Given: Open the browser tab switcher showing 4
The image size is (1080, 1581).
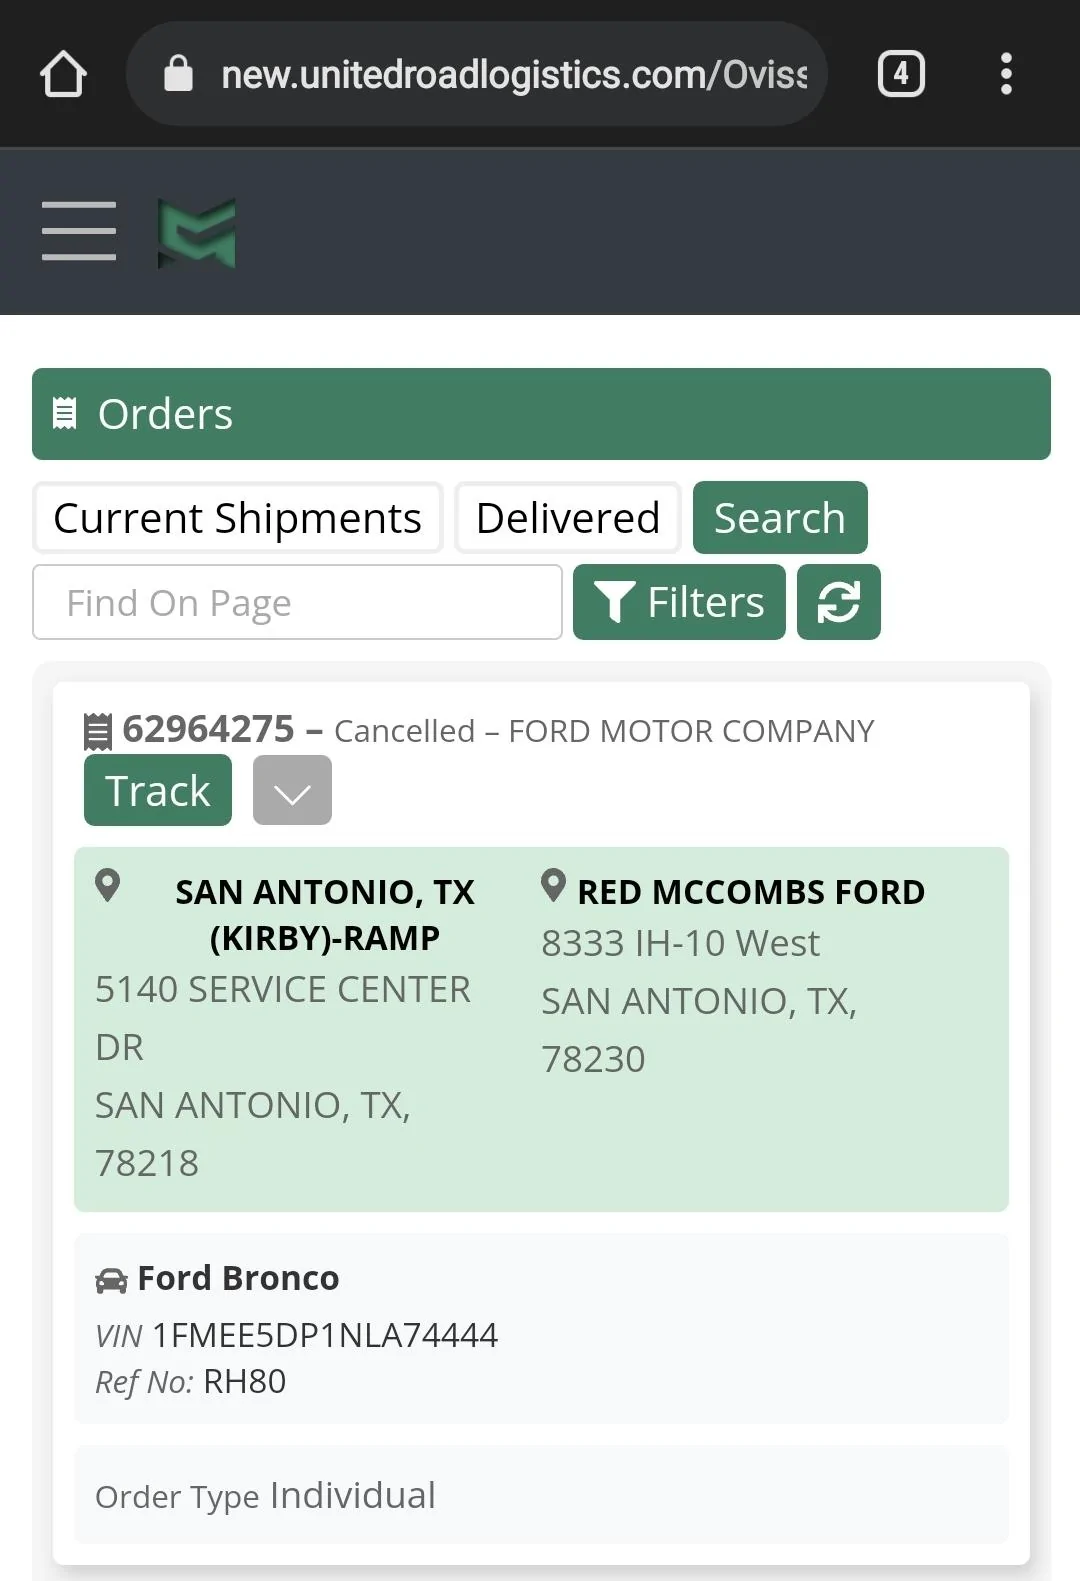Looking at the screenshot, I should pos(901,74).
